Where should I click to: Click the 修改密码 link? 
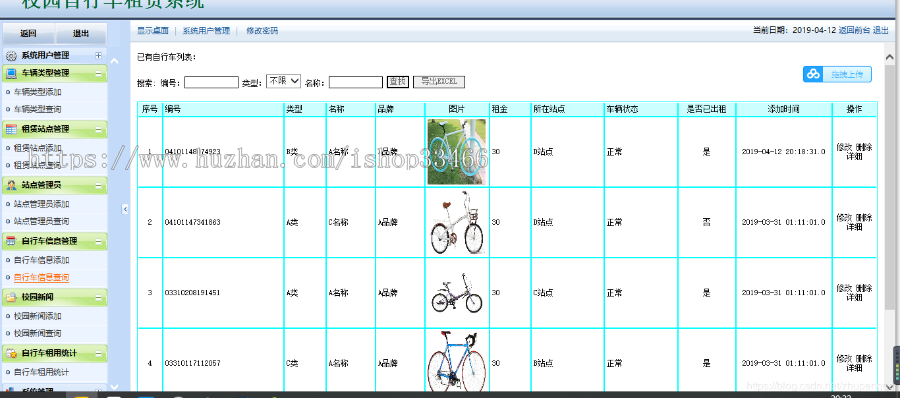click(x=262, y=31)
